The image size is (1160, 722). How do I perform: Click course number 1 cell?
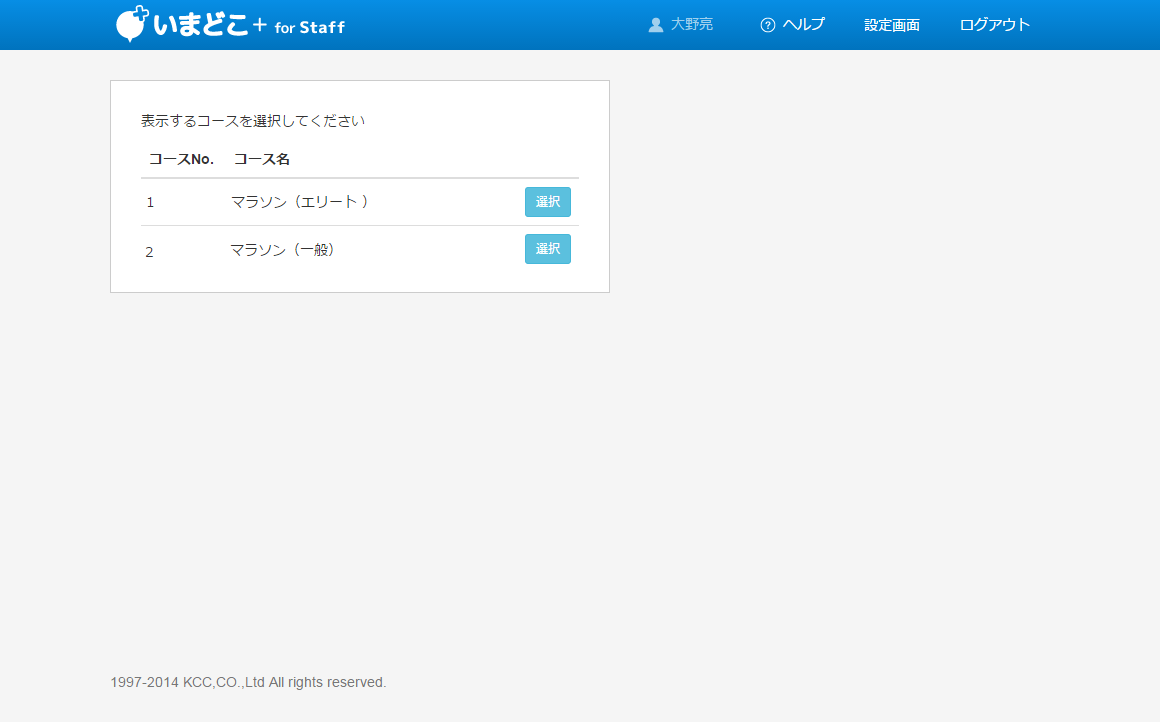[150, 203]
